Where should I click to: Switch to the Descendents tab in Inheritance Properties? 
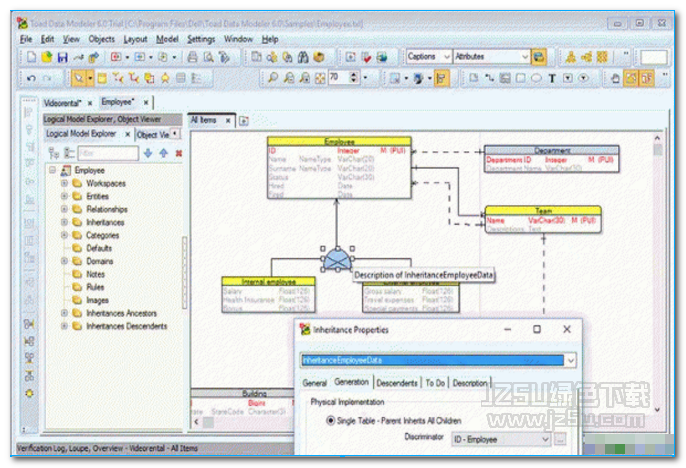coord(397,383)
